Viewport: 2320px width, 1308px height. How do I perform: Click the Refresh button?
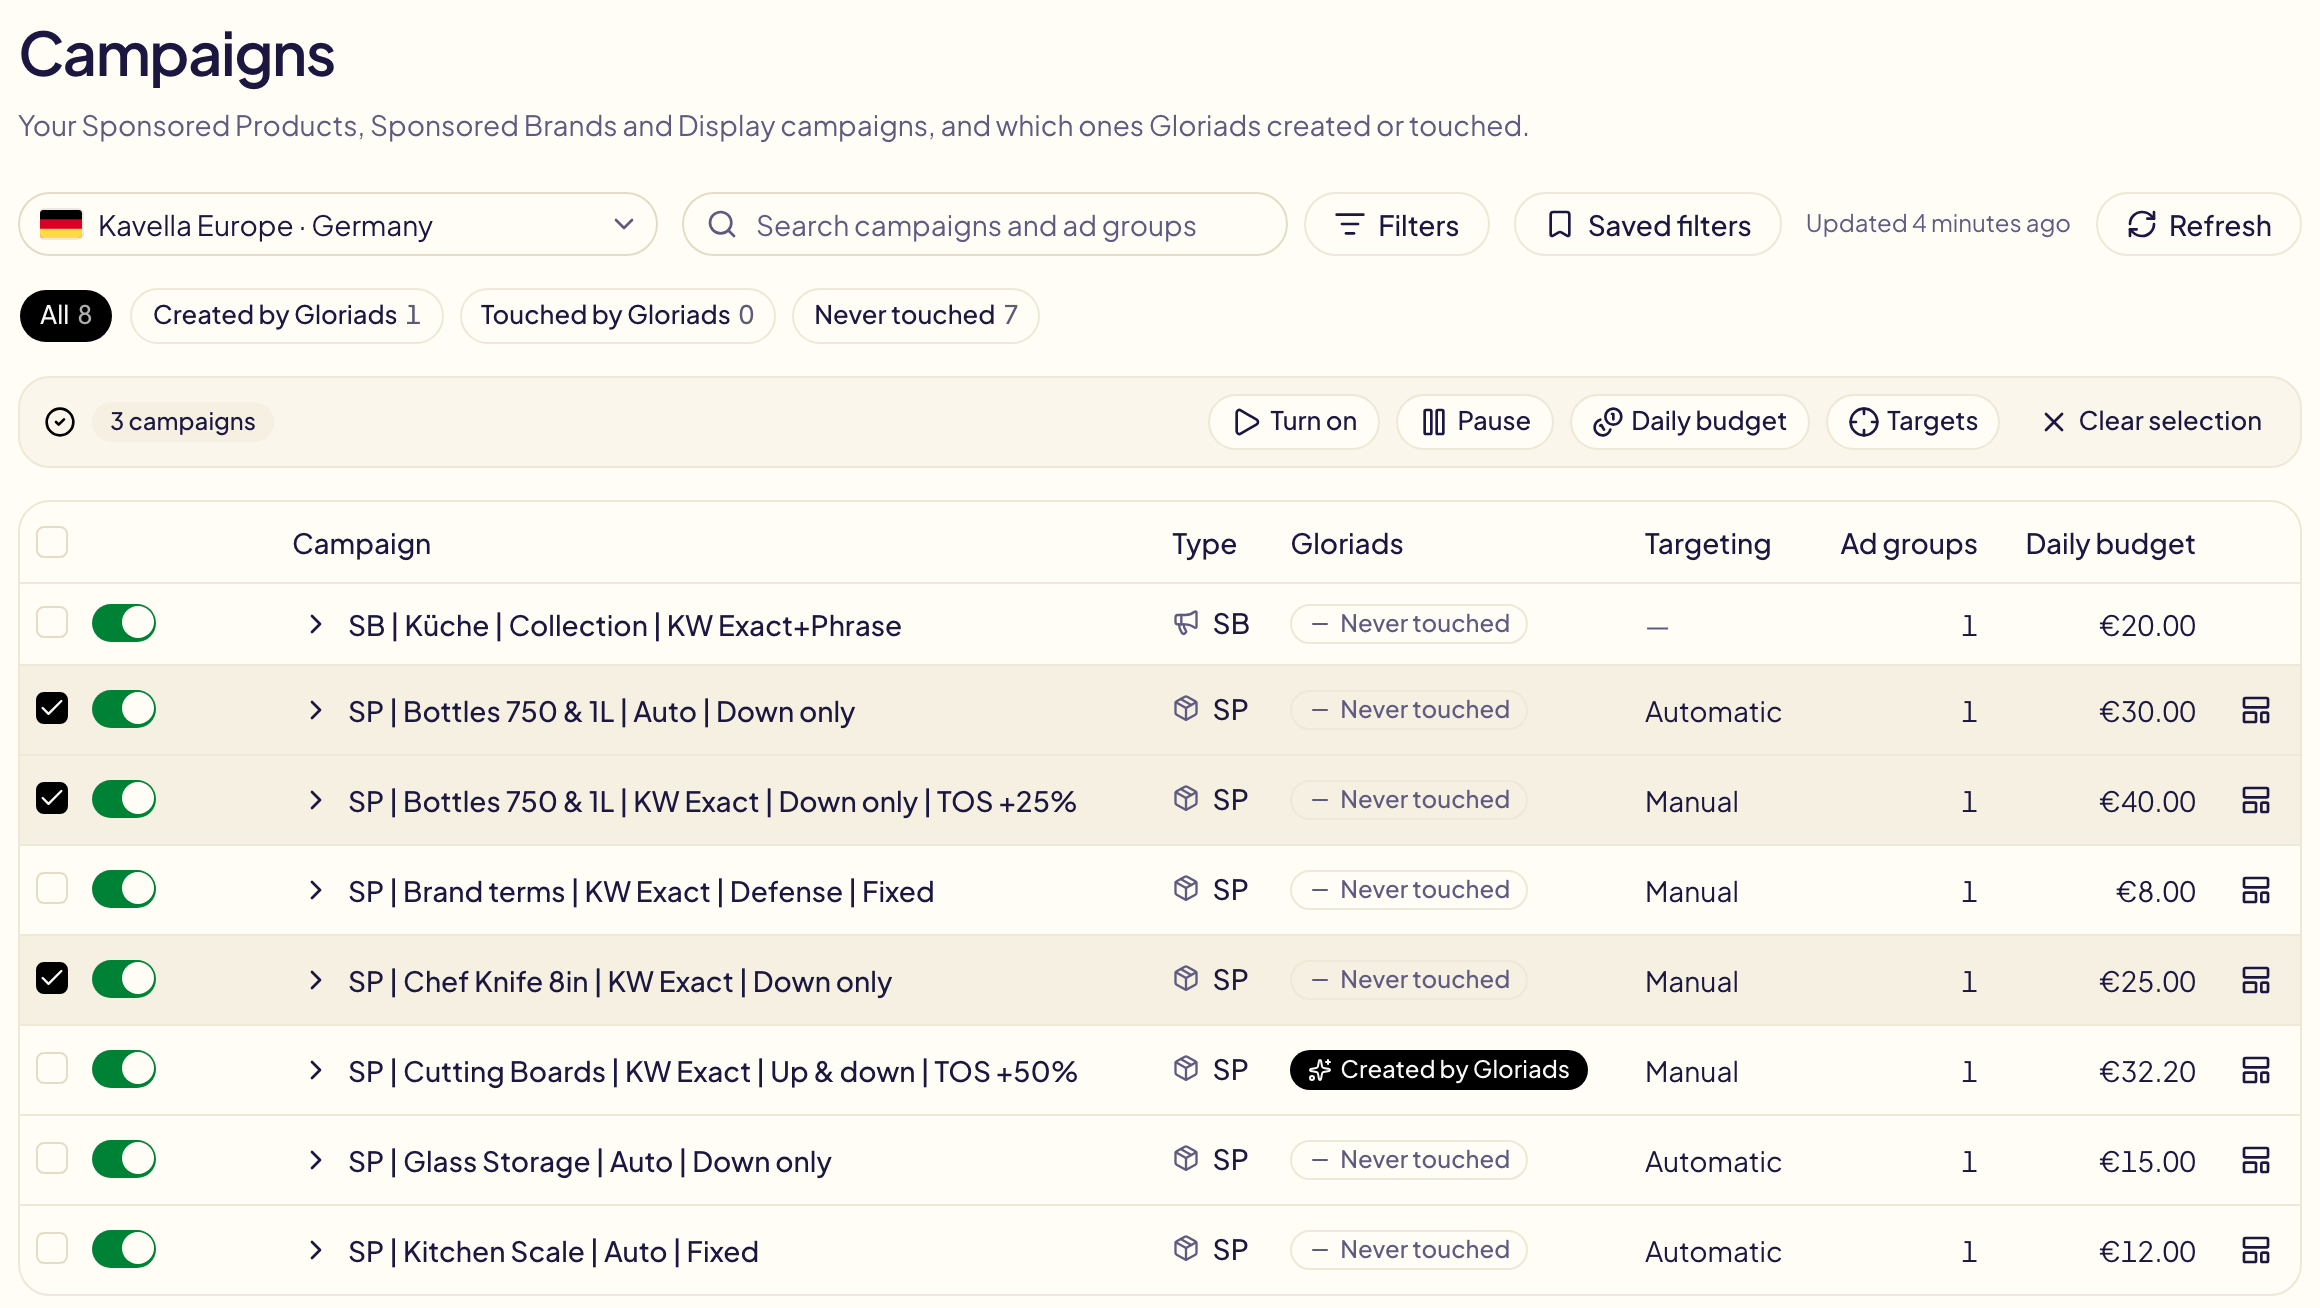[2199, 225]
